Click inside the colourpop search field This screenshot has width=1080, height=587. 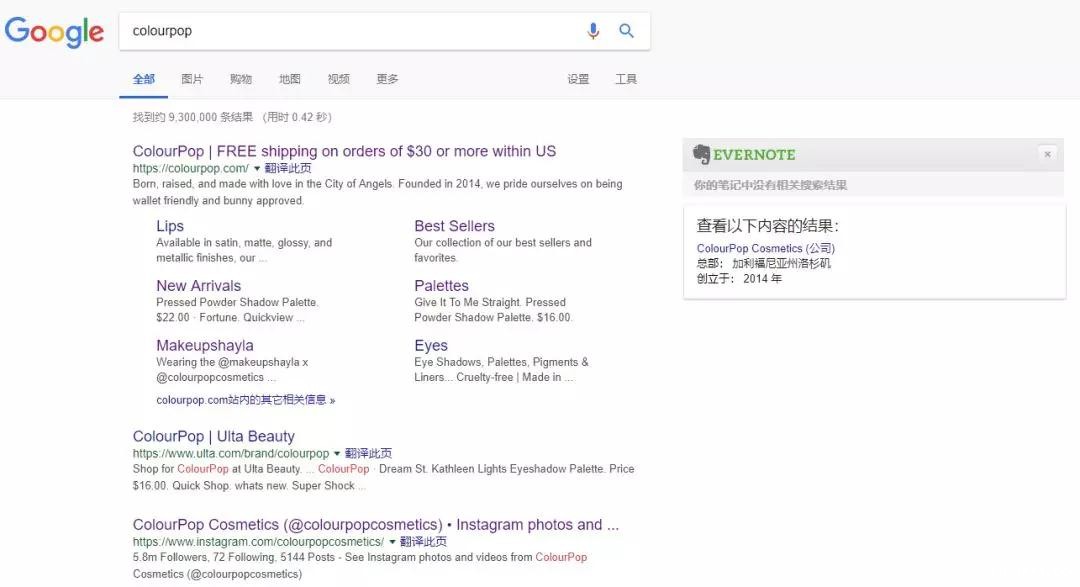(350, 31)
